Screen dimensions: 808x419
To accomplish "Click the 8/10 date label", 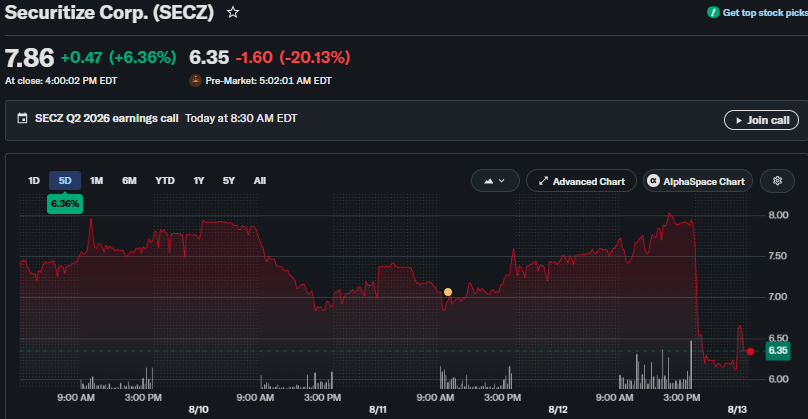I will click(x=198, y=410).
